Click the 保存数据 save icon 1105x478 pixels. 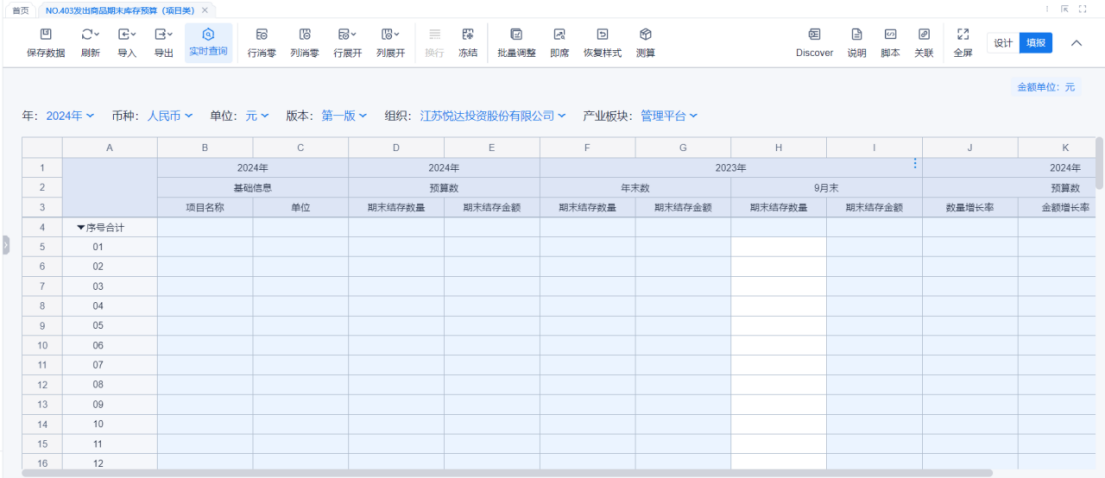(45, 35)
